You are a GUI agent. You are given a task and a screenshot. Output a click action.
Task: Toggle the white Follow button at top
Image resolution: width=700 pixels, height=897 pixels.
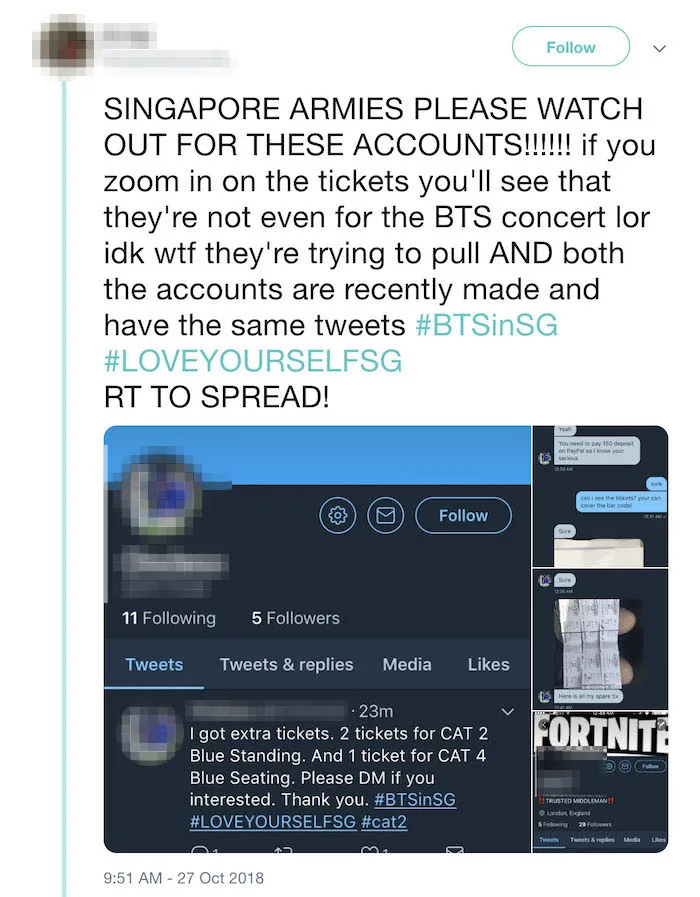pos(571,47)
